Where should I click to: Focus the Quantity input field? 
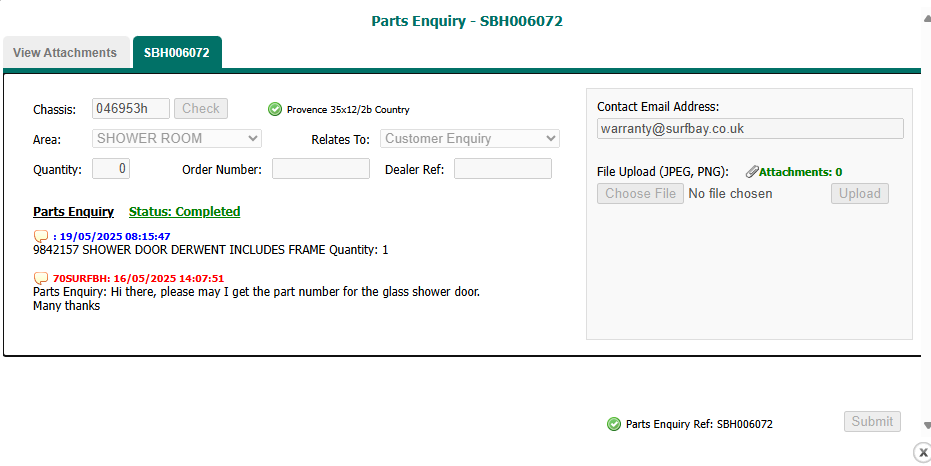tap(111, 169)
